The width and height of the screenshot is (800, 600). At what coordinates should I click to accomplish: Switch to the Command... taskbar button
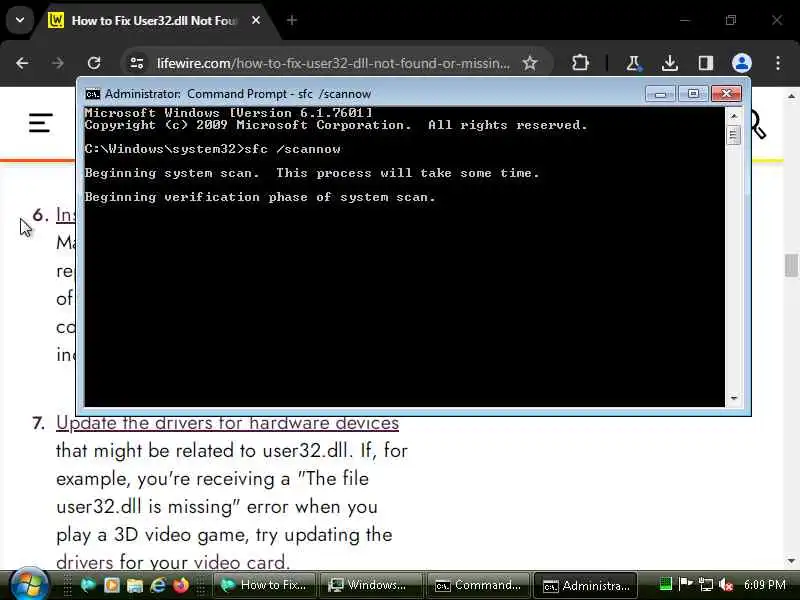[478, 585]
